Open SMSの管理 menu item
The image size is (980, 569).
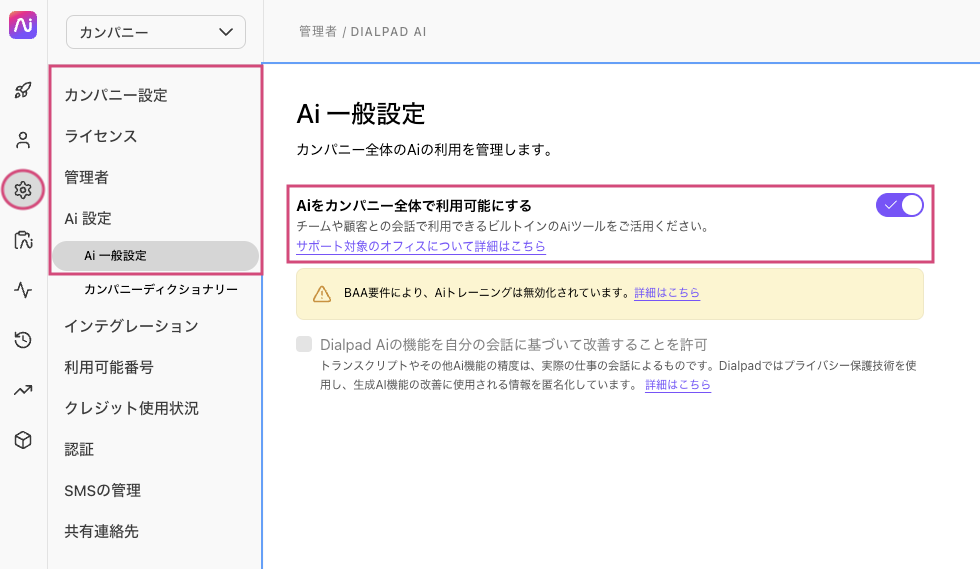coord(102,491)
